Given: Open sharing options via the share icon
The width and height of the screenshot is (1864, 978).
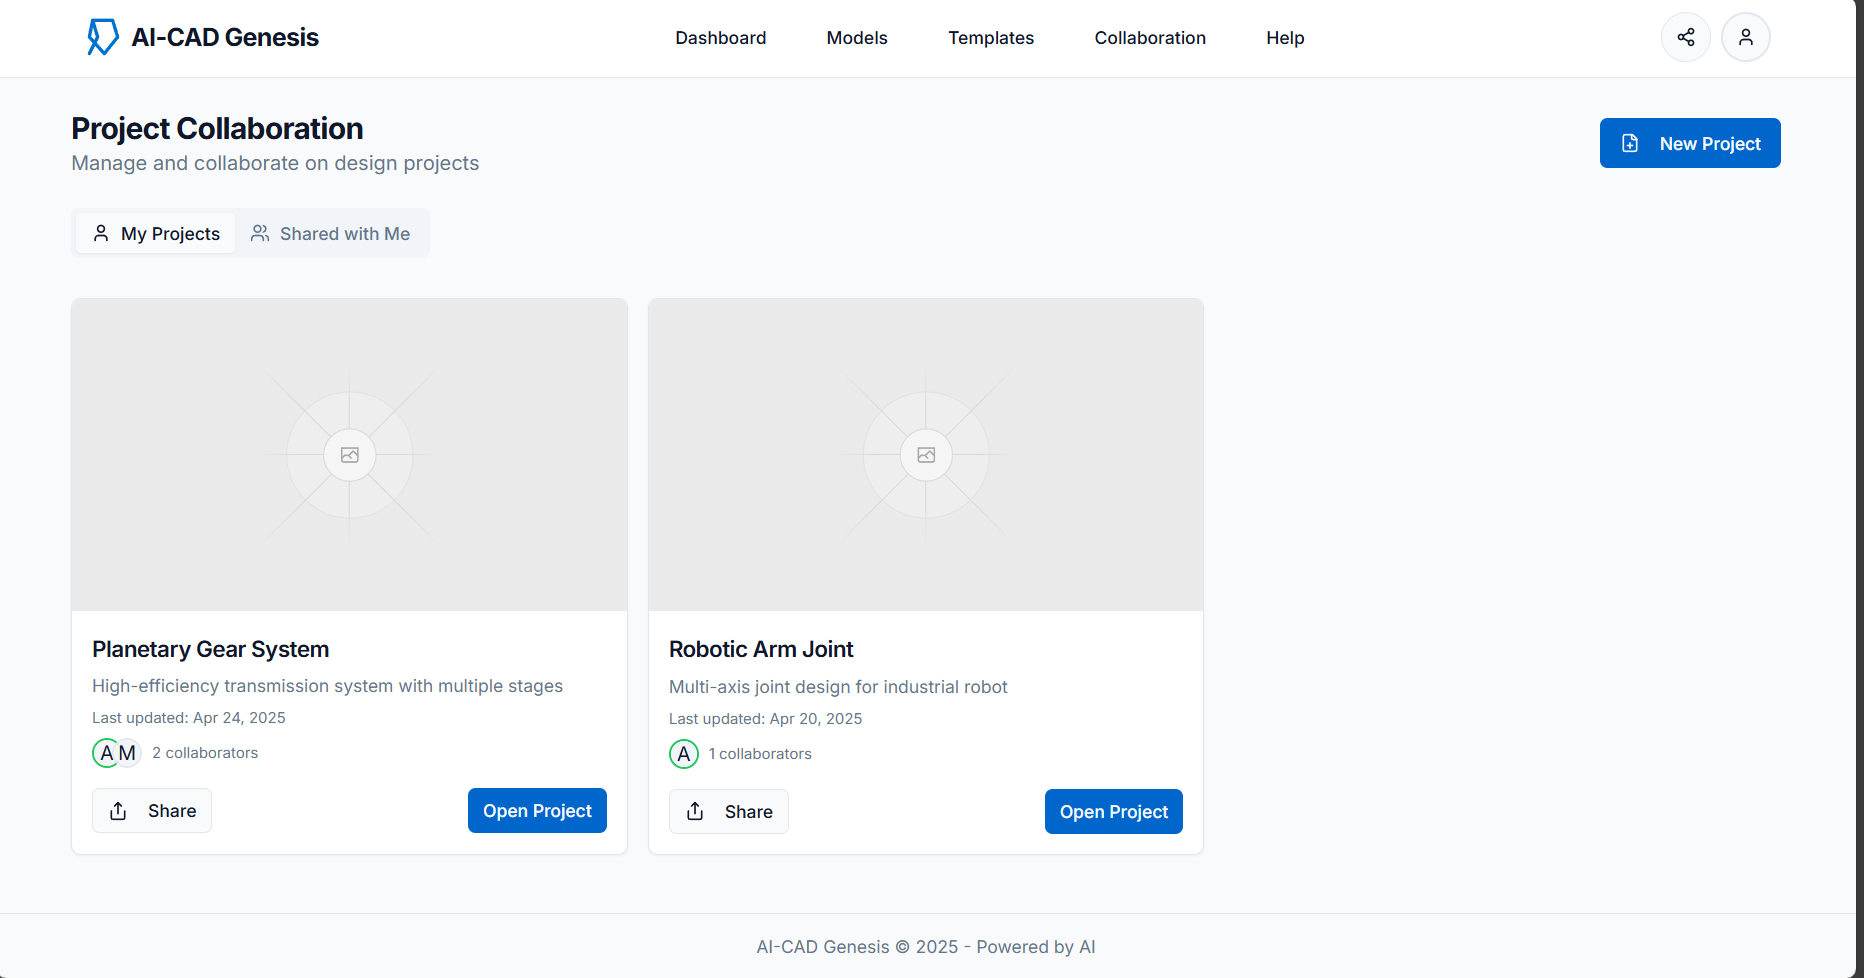Looking at the screenshot, I should pyautogui.click(x=1686, y=37).
